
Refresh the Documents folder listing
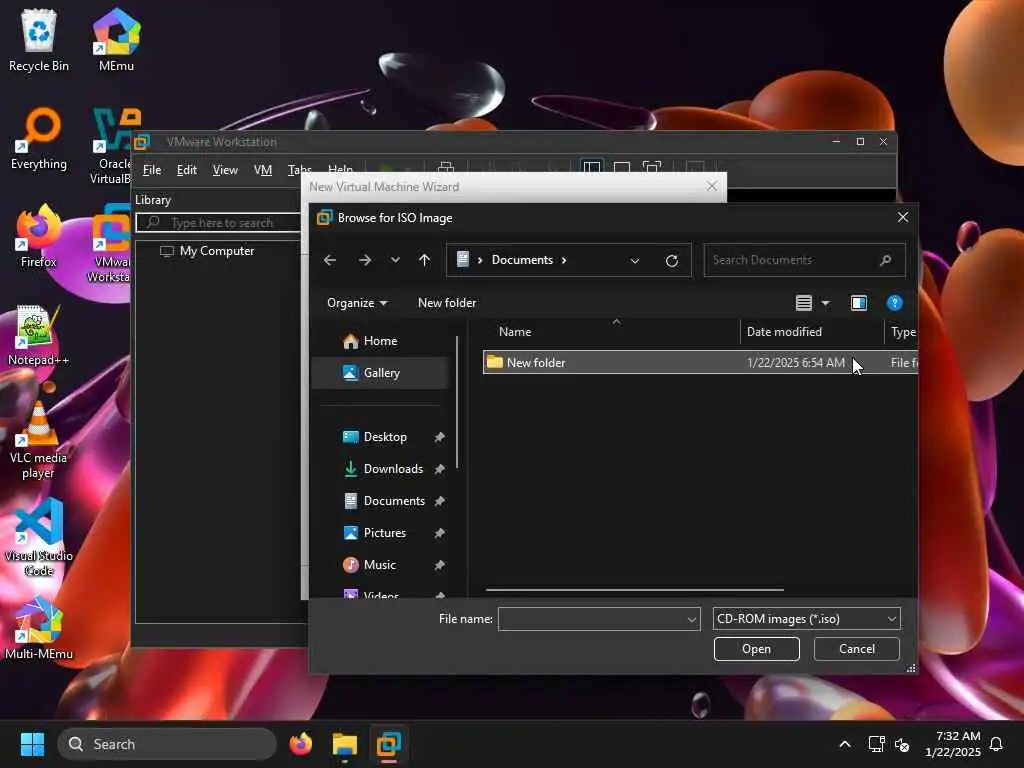pos(671,261)
